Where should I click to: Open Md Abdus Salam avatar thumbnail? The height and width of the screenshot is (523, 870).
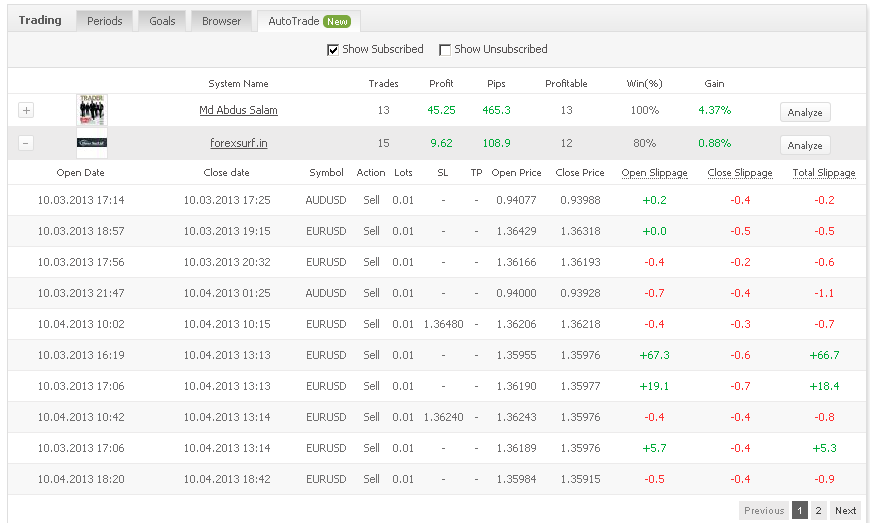[92, 110]
